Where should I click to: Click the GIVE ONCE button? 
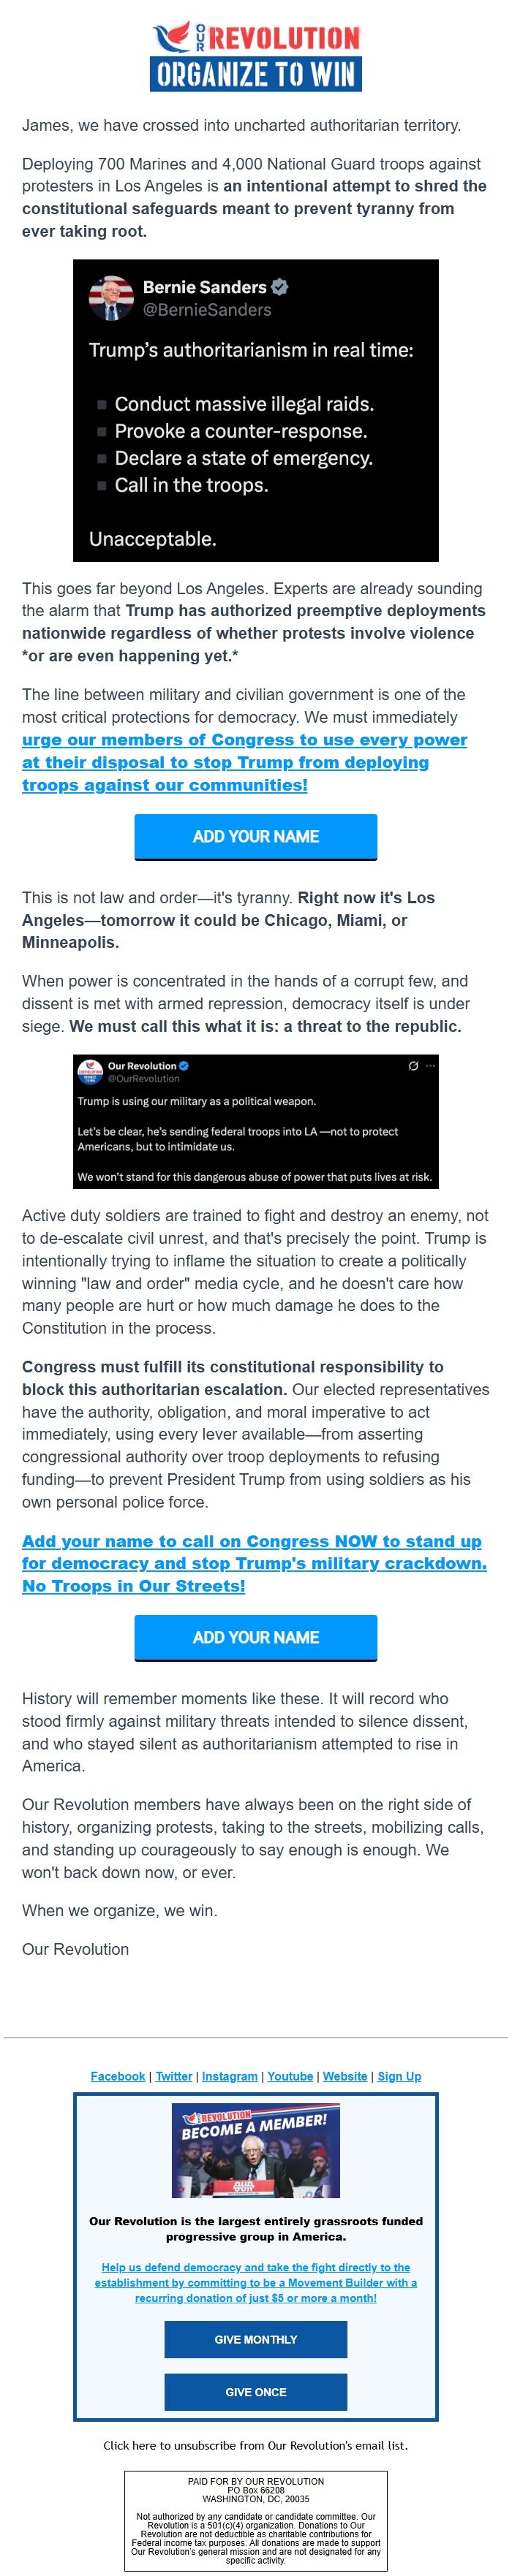coord(256,2392)
